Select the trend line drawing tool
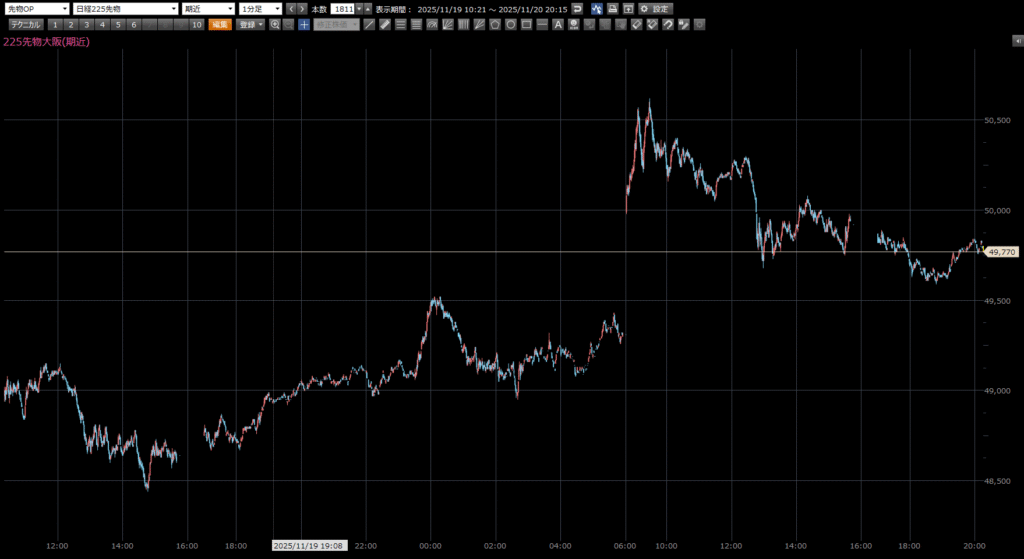 tap(369, 24)
